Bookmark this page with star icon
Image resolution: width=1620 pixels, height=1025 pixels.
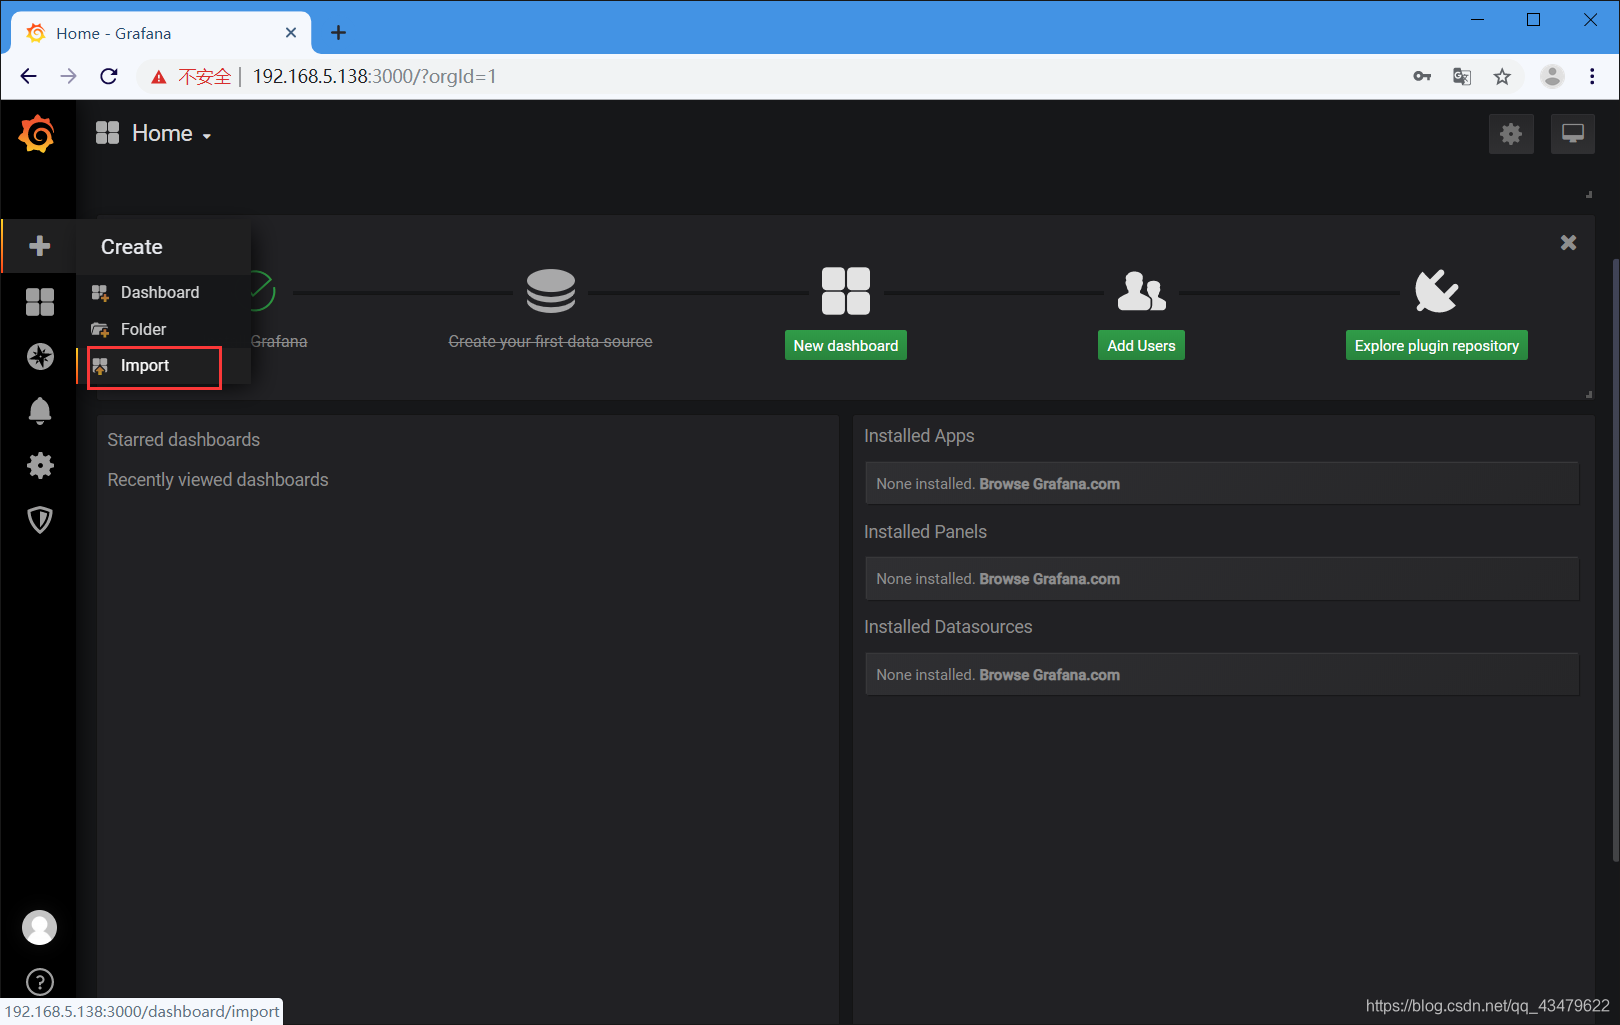(1502, 76)
